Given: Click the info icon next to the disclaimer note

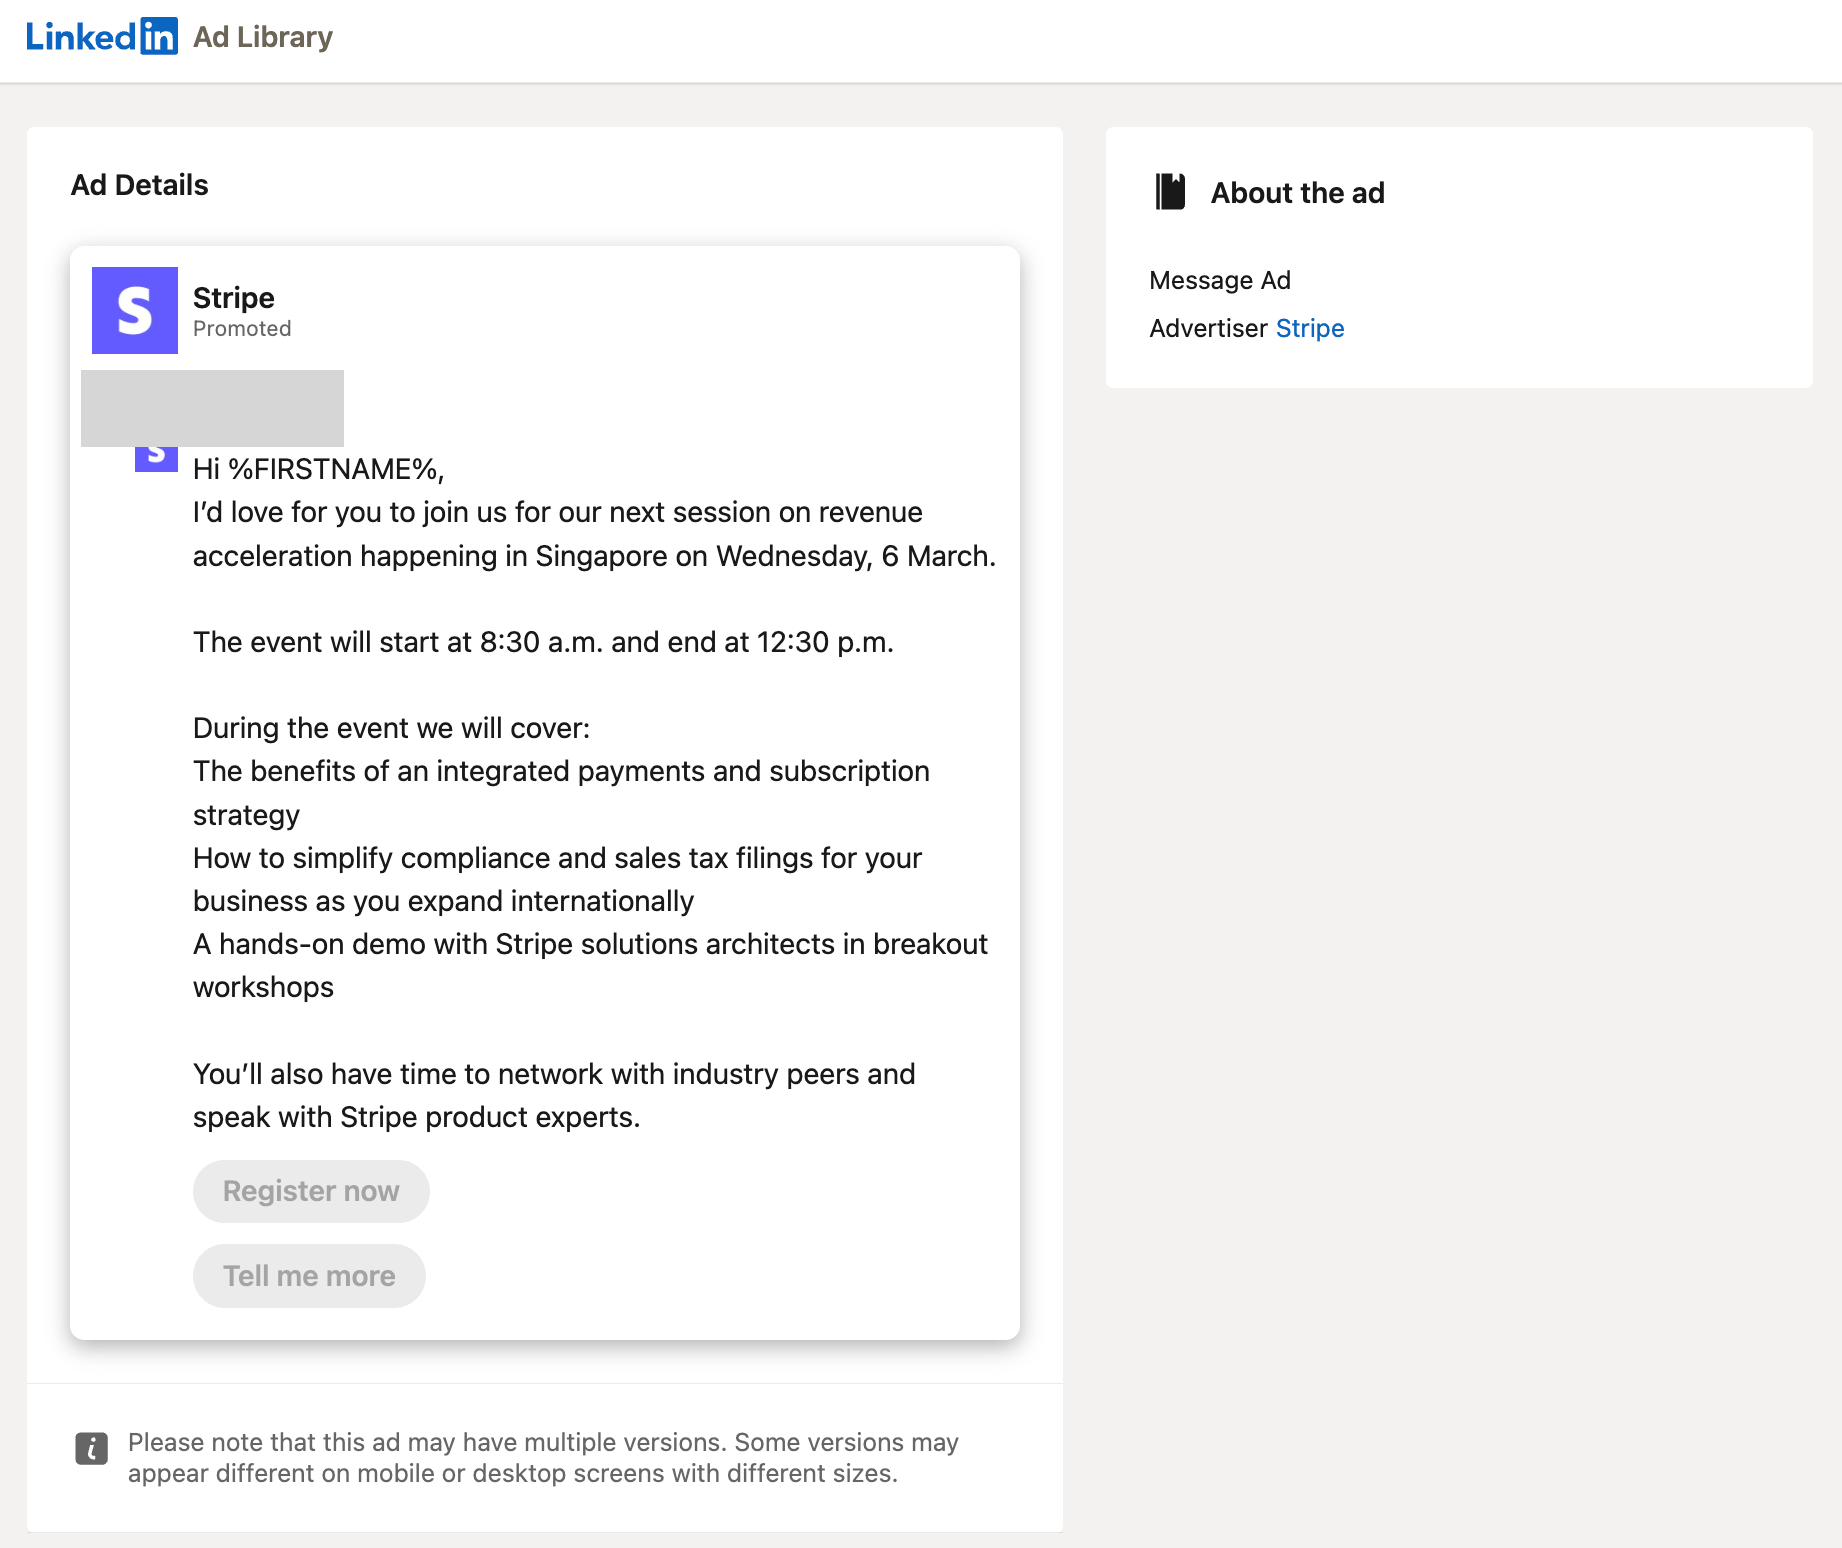Looking at the screenshot, I should [92, 1447].
